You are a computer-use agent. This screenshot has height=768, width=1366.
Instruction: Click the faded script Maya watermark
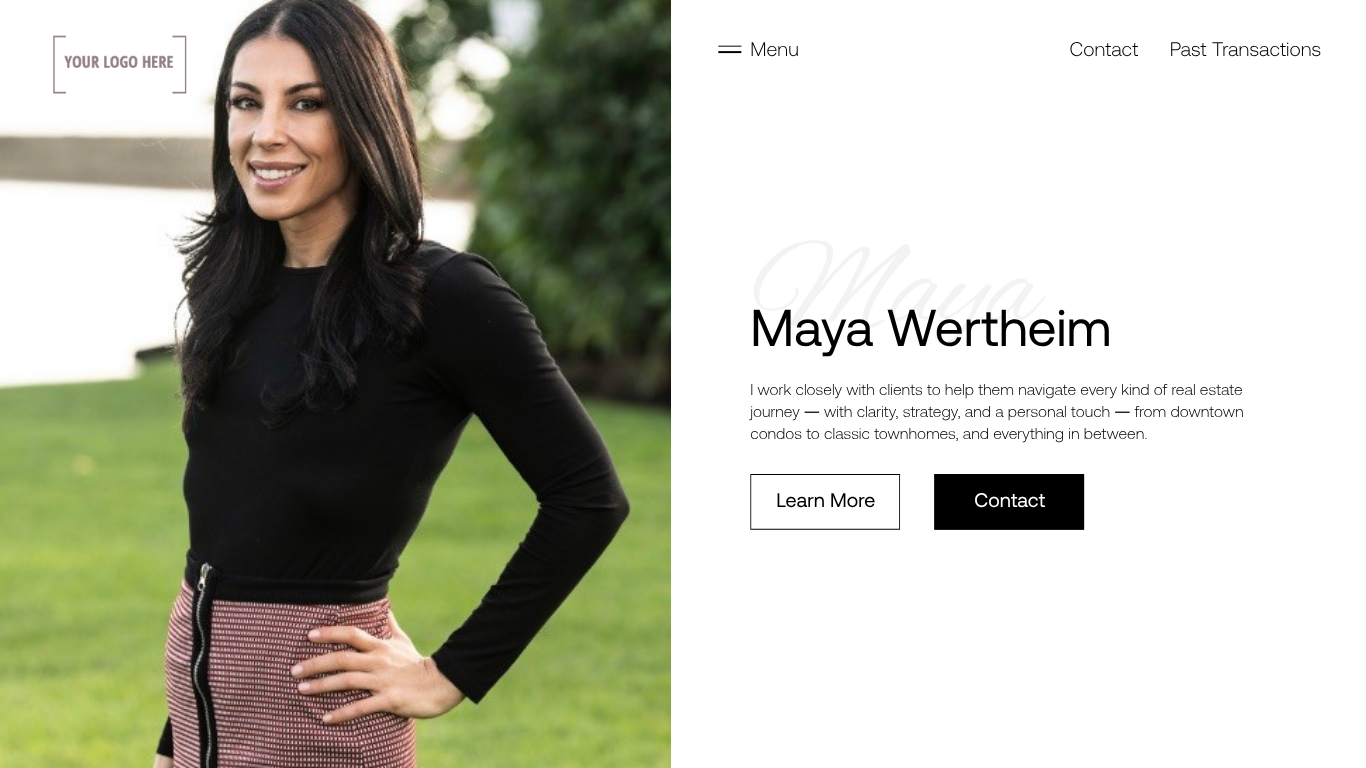[898, 275]
